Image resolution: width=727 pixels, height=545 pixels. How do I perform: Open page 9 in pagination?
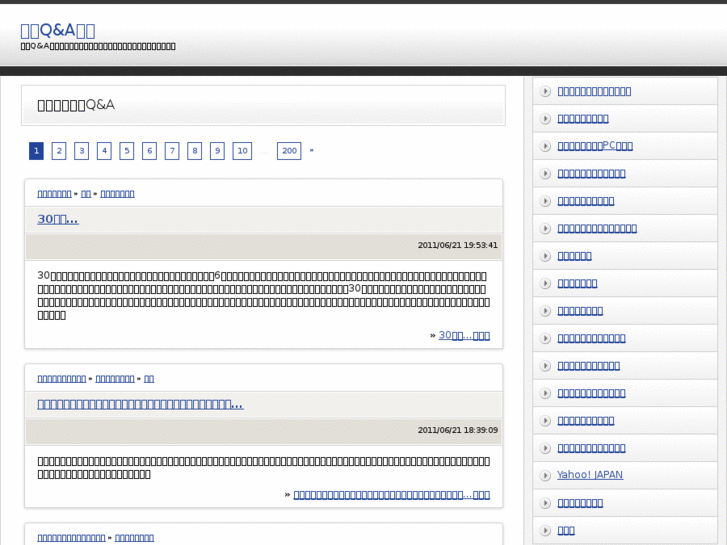point(217,151)
